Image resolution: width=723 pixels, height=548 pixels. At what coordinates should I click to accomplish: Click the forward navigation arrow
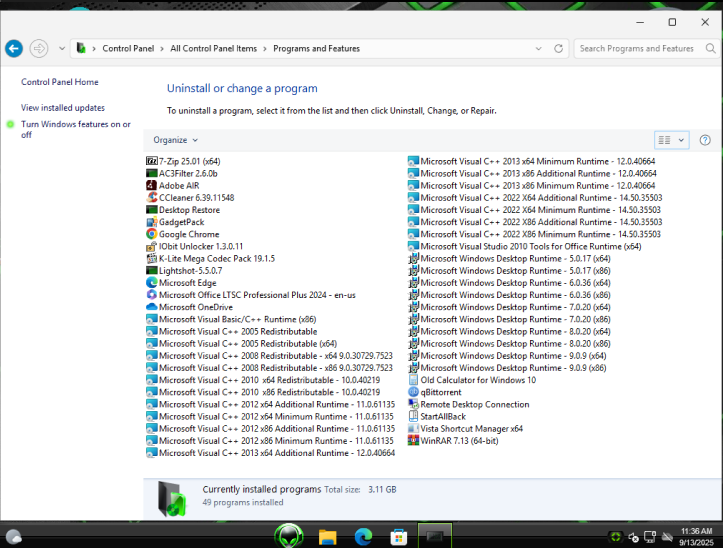tap(39, 48)
